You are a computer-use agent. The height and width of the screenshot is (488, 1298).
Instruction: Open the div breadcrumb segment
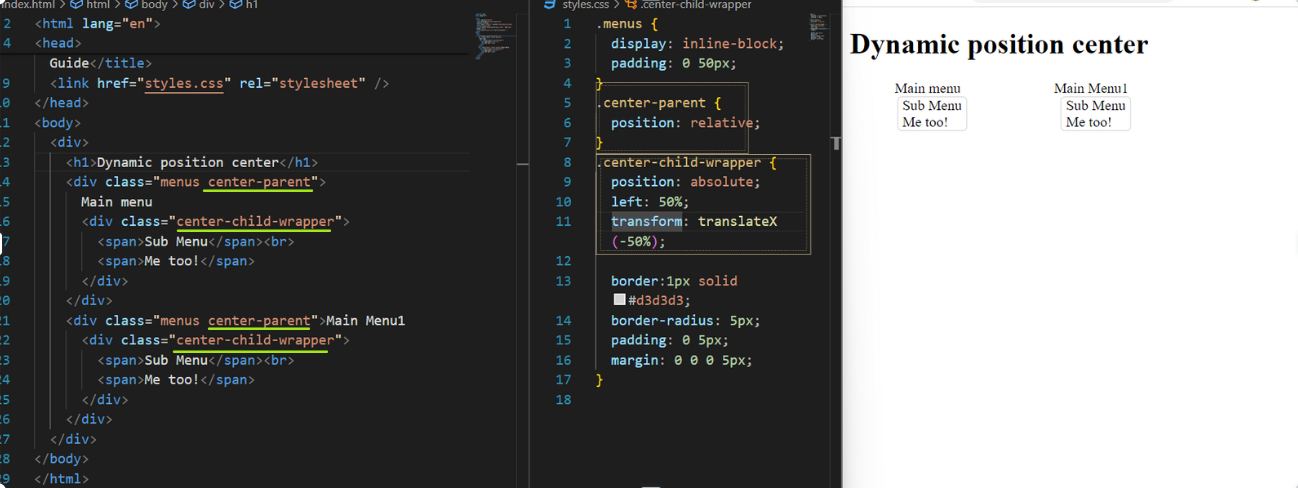point(198,5)
